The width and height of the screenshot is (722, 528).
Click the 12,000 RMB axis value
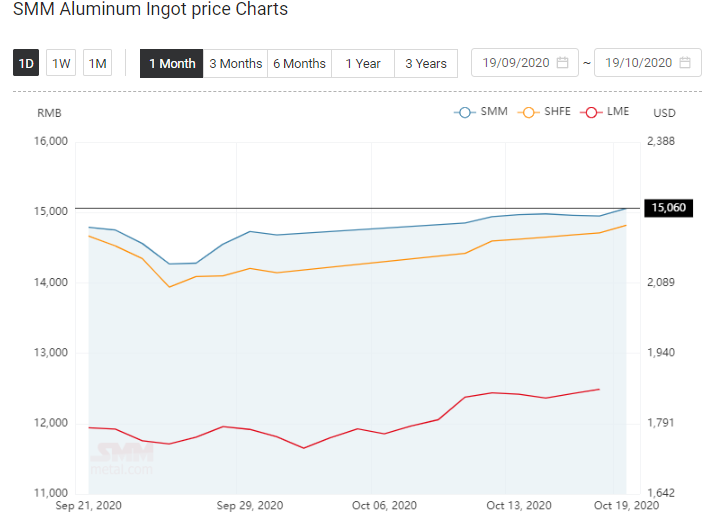51,423
